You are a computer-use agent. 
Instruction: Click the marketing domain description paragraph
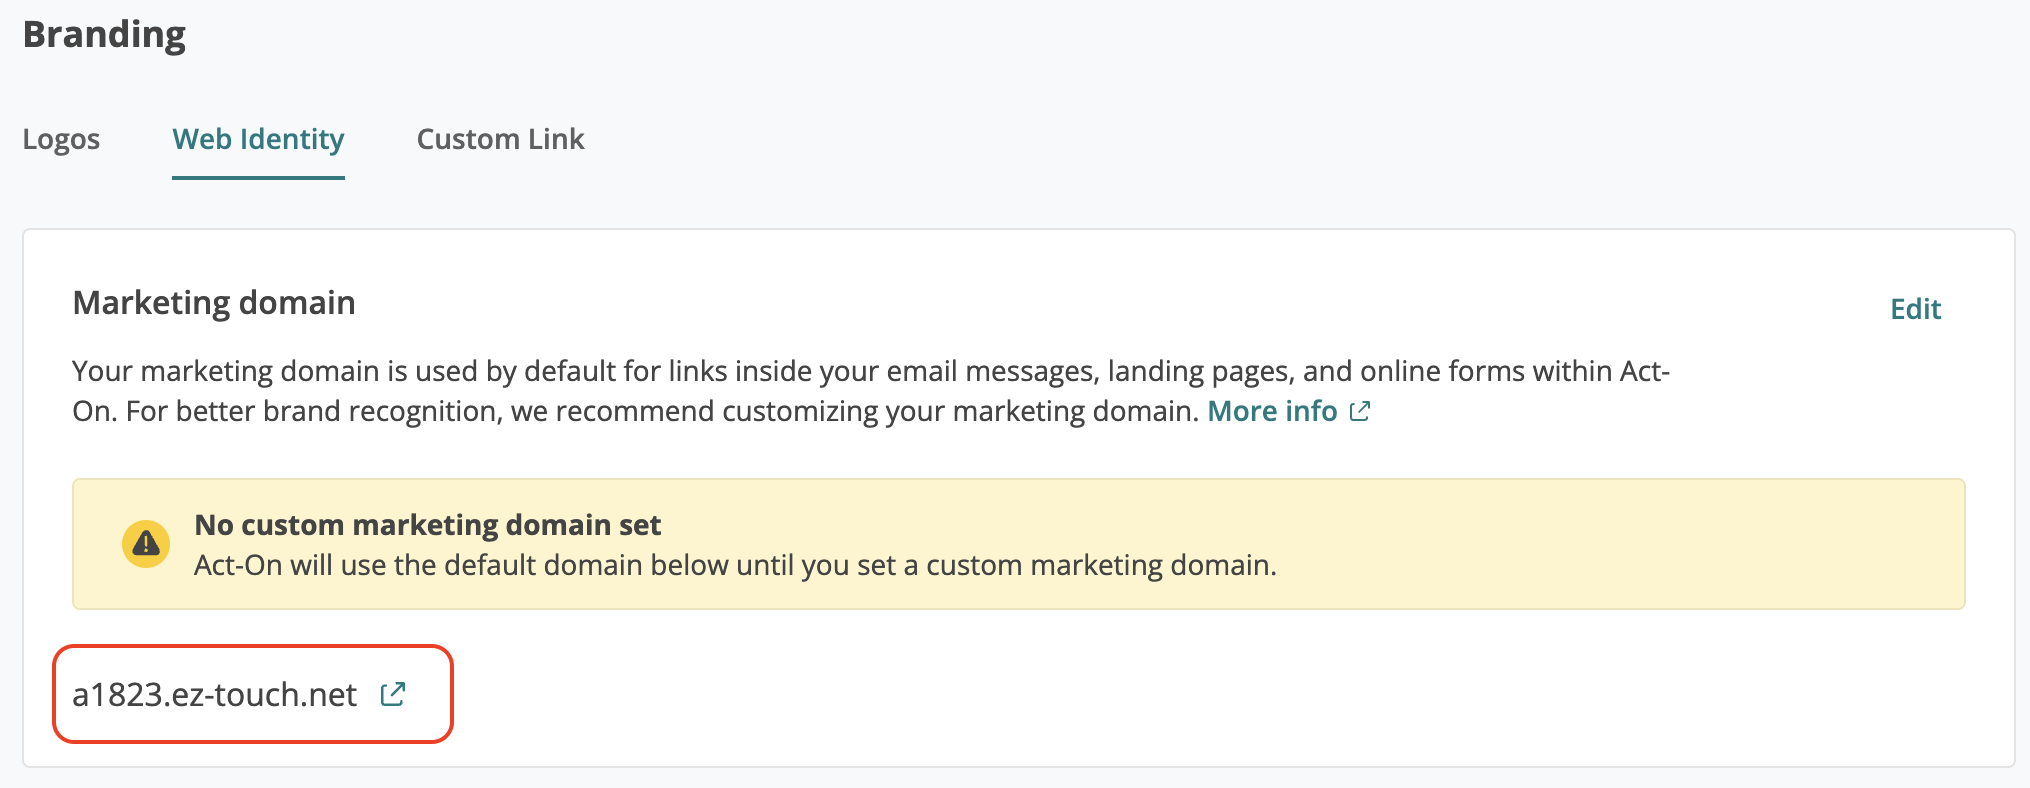871,391
